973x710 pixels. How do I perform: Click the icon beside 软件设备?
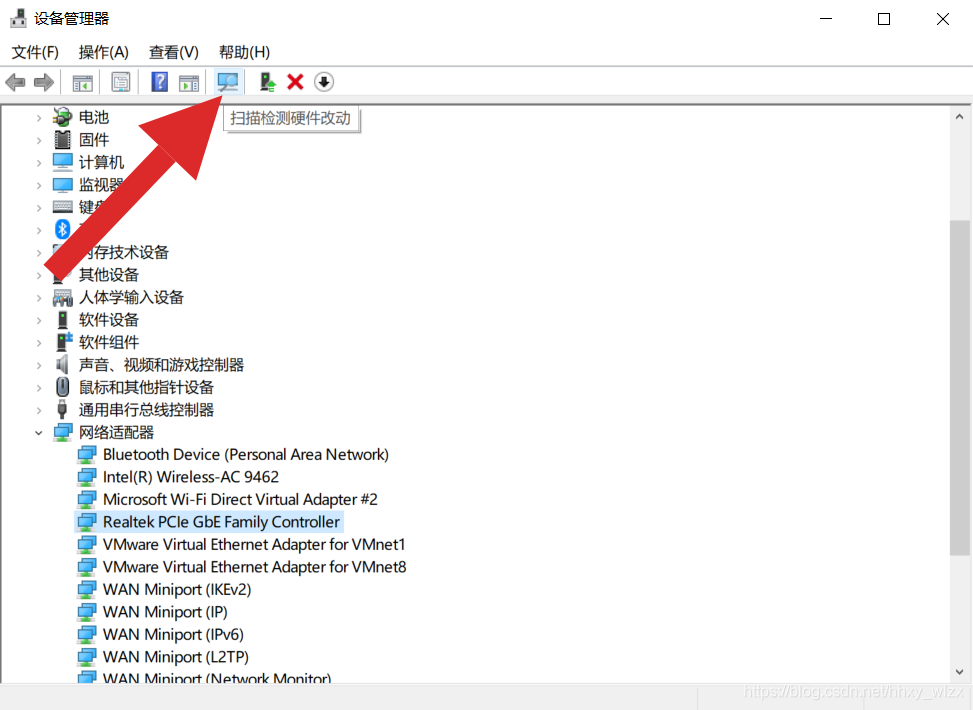62,320
